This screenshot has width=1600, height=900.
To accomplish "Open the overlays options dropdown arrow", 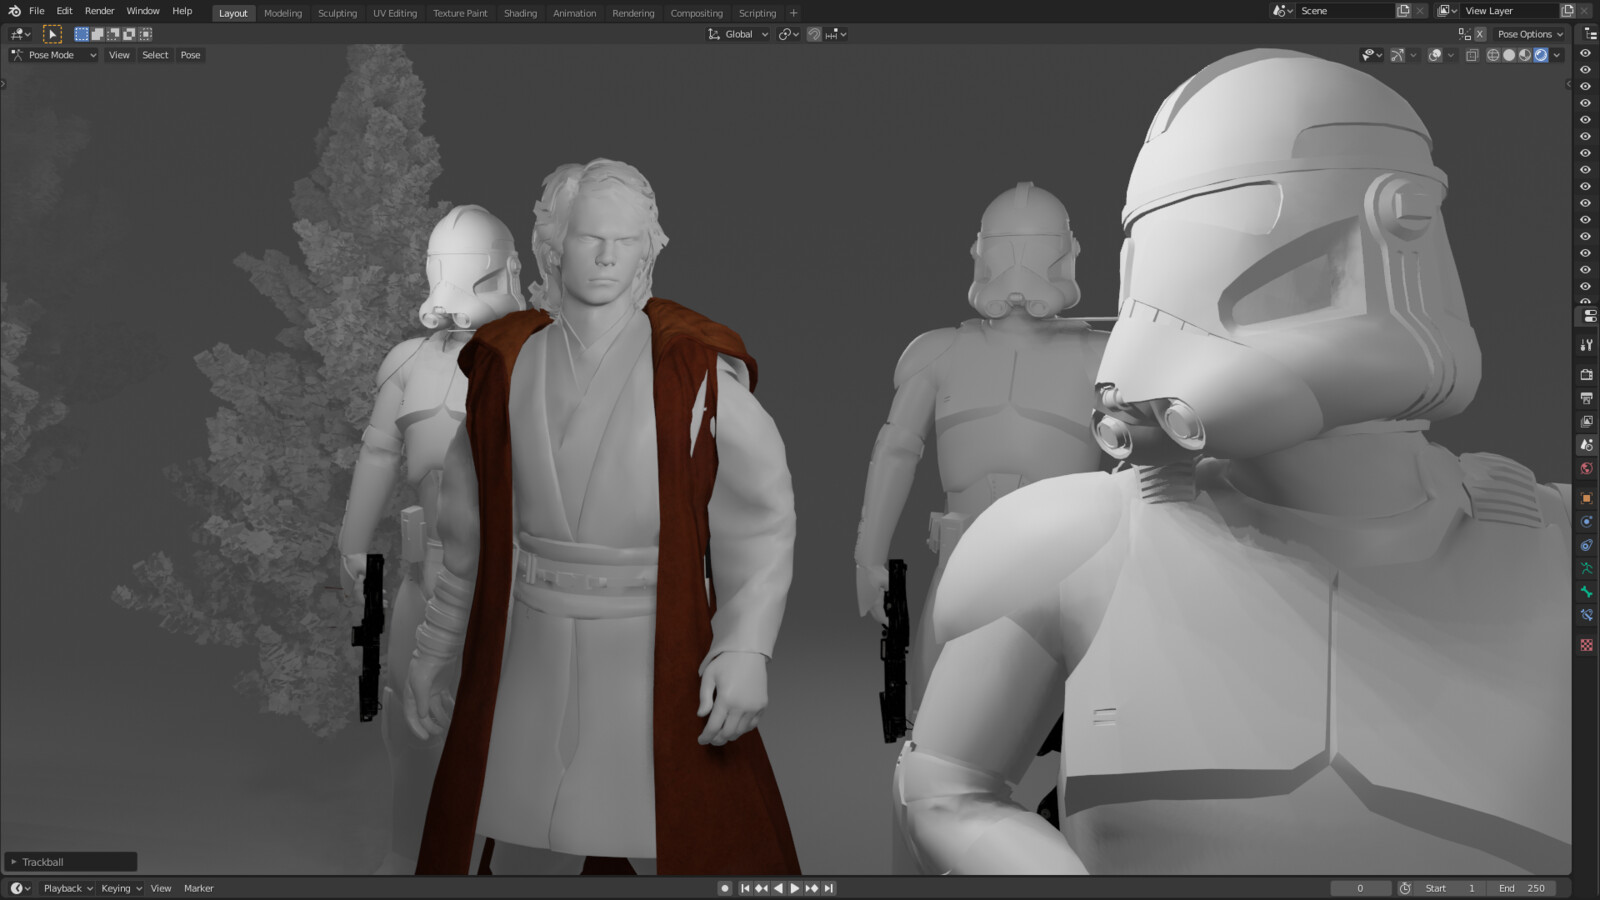I will pyautogui.click(x=1451, y=55).
